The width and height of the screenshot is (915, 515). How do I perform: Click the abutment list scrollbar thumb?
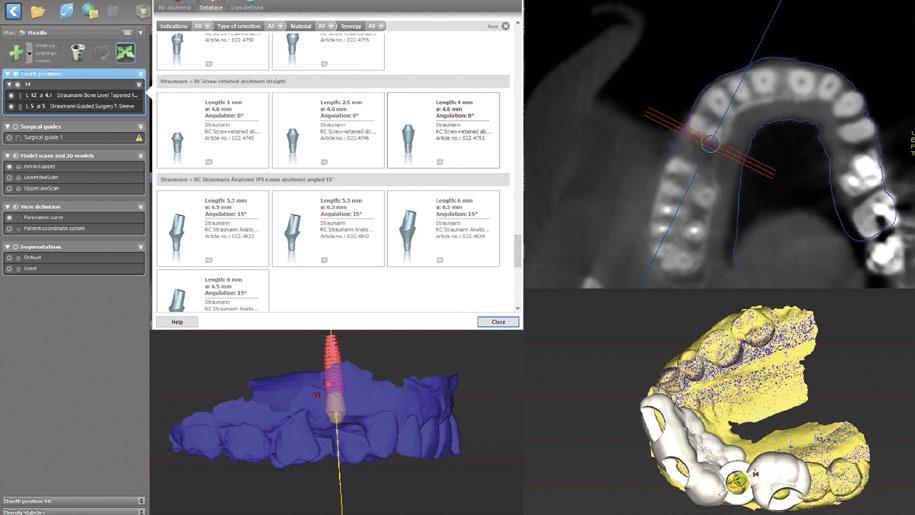coord(517,251)
